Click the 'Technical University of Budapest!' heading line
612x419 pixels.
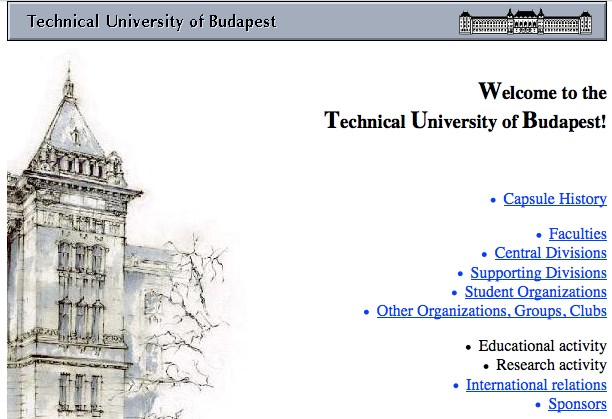(465, 121)
